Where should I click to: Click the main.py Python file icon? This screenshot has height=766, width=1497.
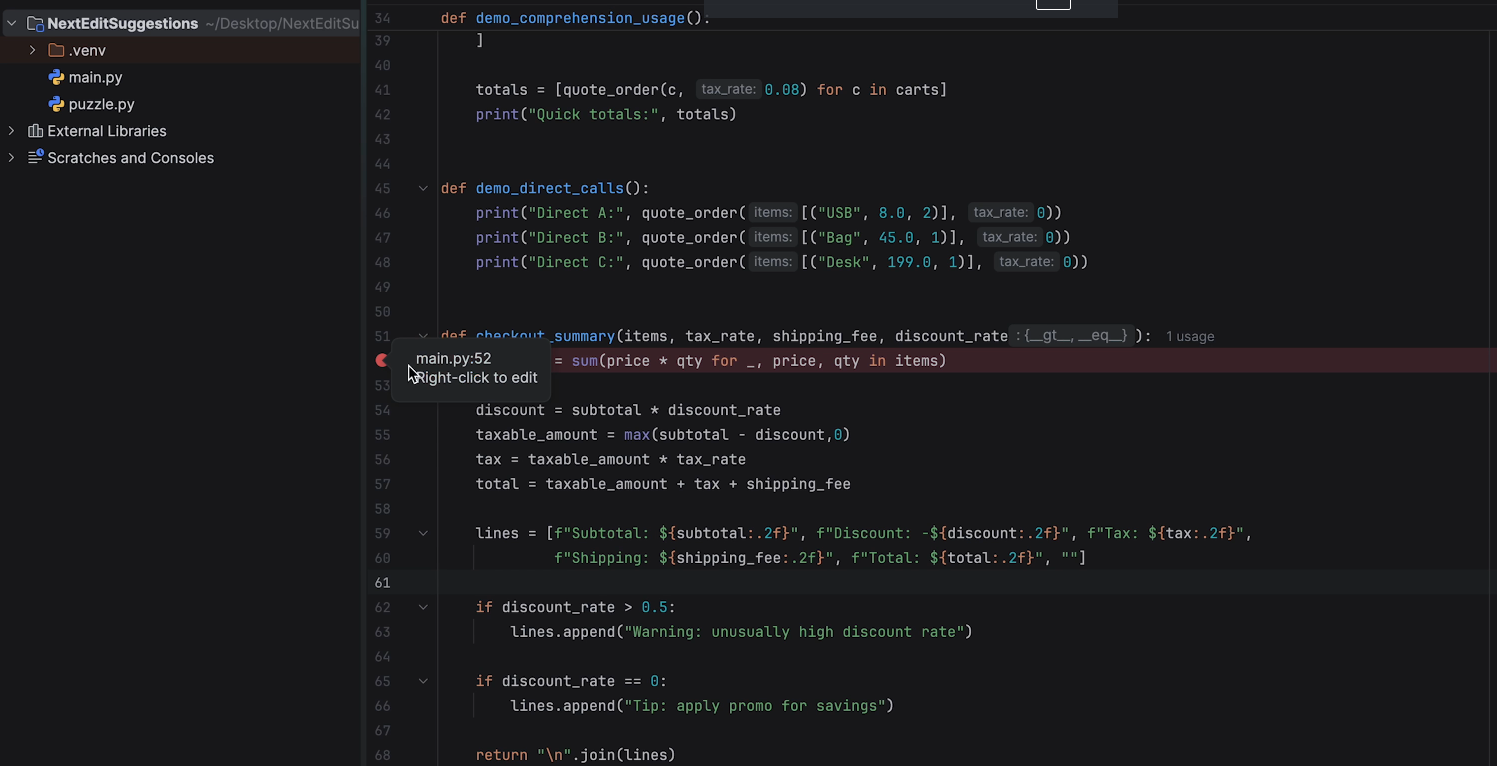pyautogui.click(x=56, y=77)
